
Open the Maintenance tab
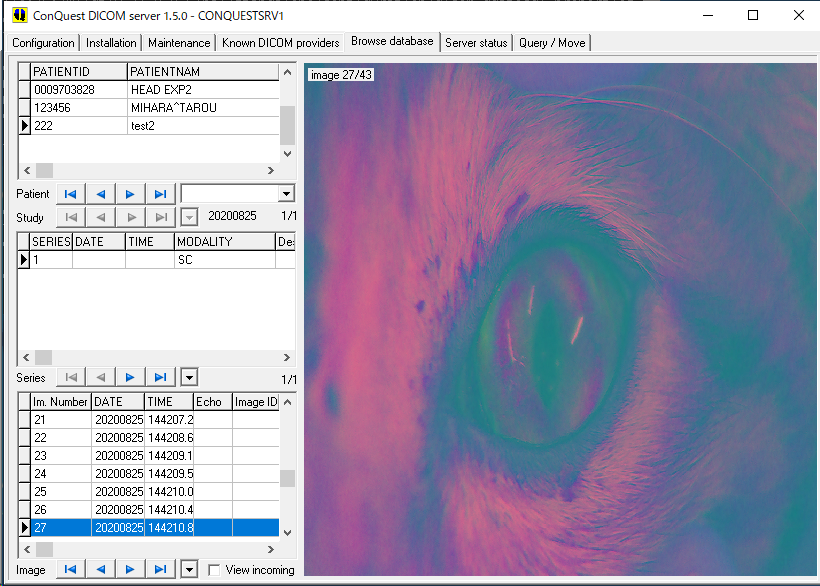click(179, 43)
